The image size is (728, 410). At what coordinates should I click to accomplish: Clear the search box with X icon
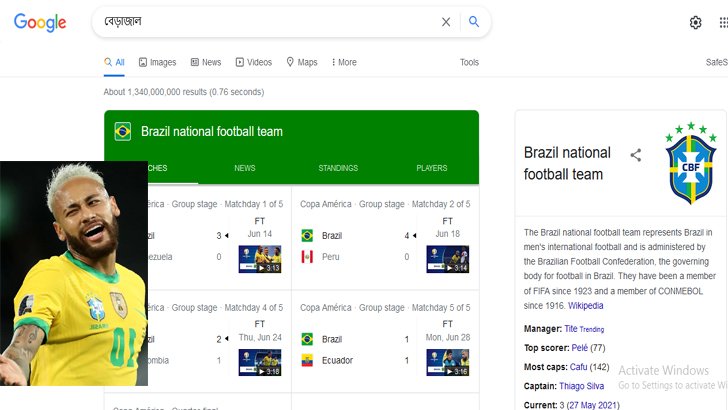pyautogui.click(x=446, y=22)
